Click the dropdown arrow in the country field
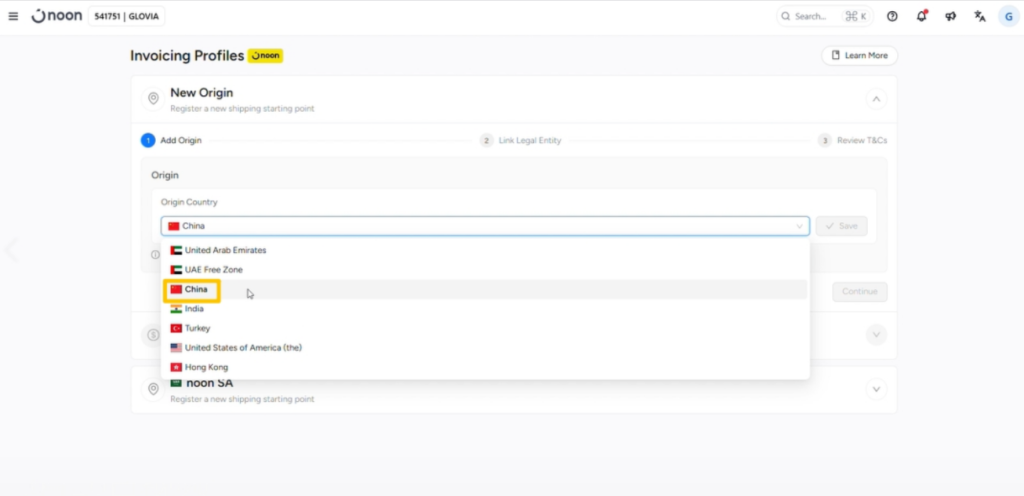This screenshot has height=496, width=1024. 799,226
